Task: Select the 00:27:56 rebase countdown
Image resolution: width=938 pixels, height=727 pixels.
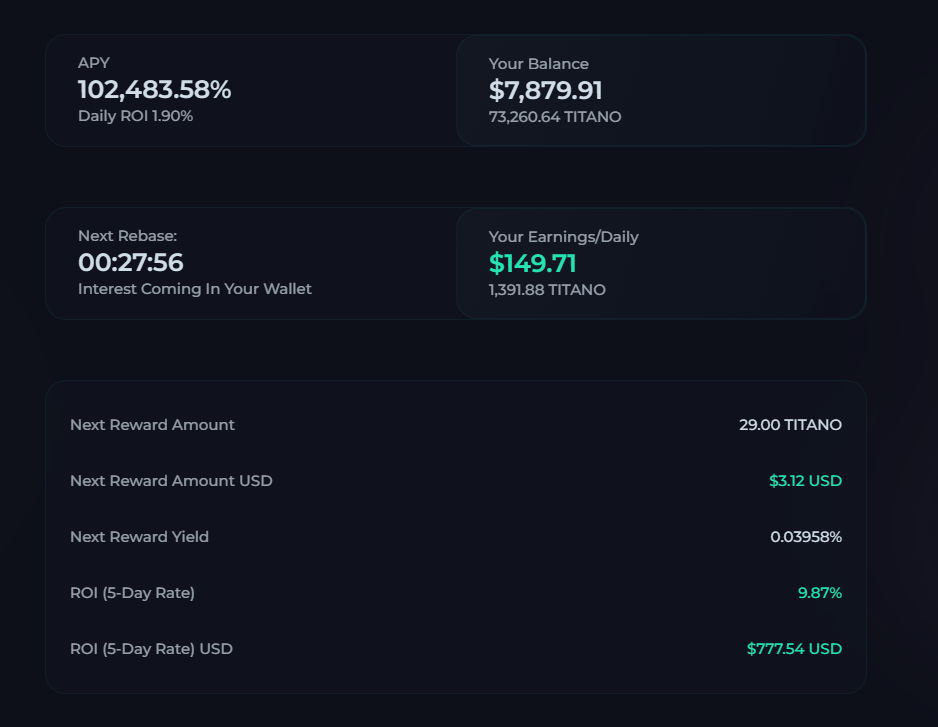Action: [130, 262]
